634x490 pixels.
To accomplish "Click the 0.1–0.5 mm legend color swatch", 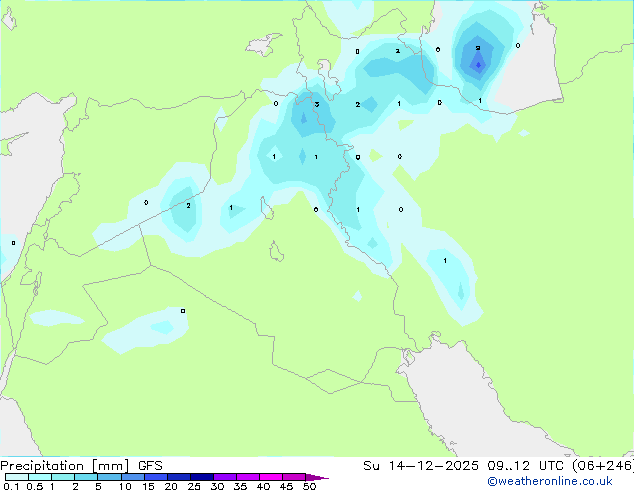I will coord(17,477).
